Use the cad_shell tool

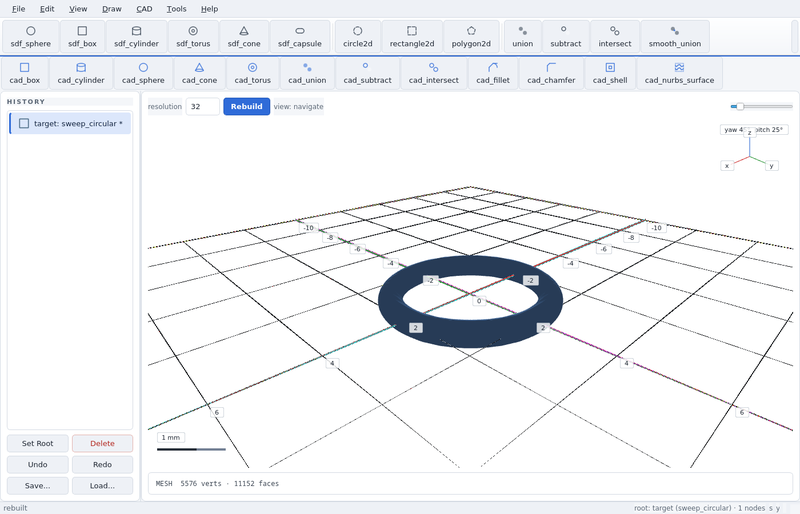coord(610,74)
